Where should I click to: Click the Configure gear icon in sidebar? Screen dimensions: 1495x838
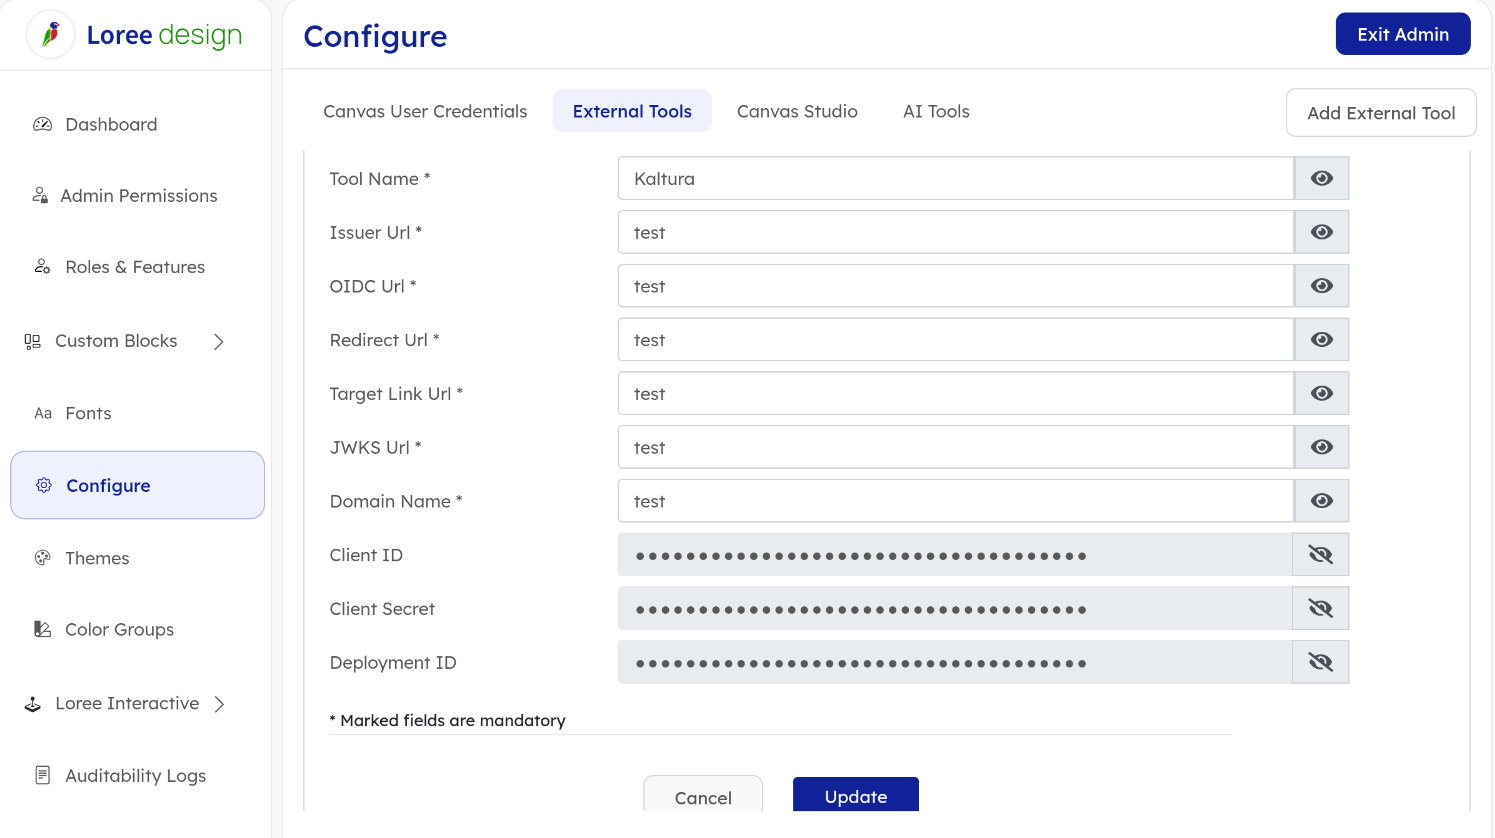click(x=44, y=485)
